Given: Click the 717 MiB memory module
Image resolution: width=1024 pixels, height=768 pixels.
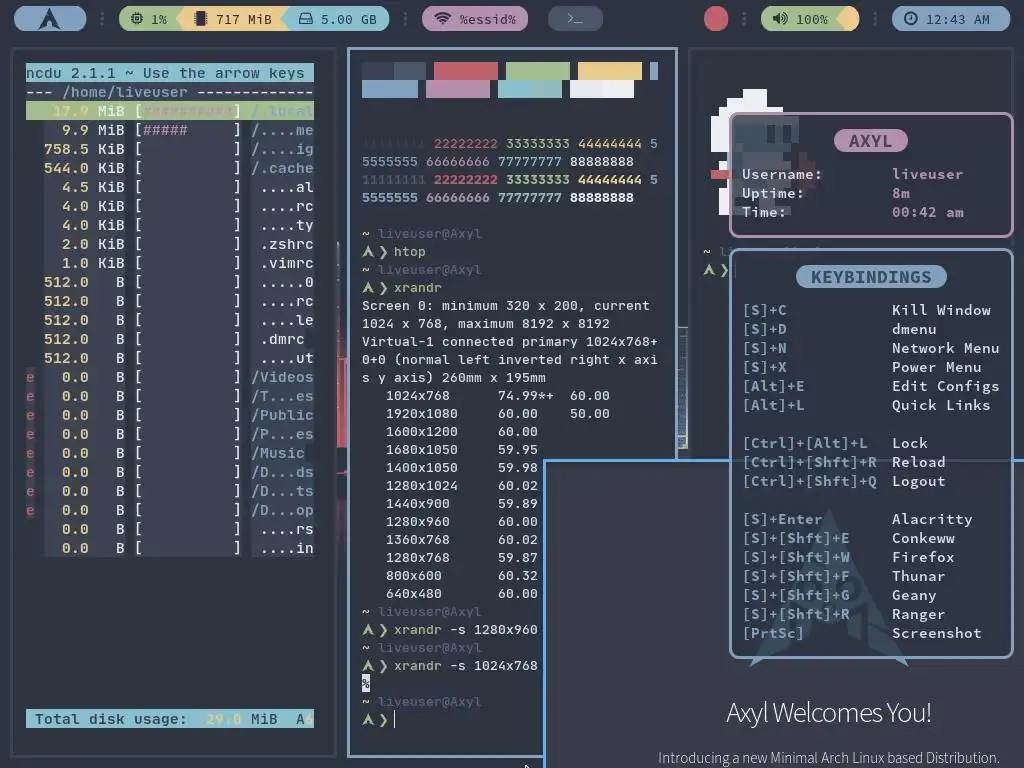Looking at the screenshot, I should tap(233, 19).
